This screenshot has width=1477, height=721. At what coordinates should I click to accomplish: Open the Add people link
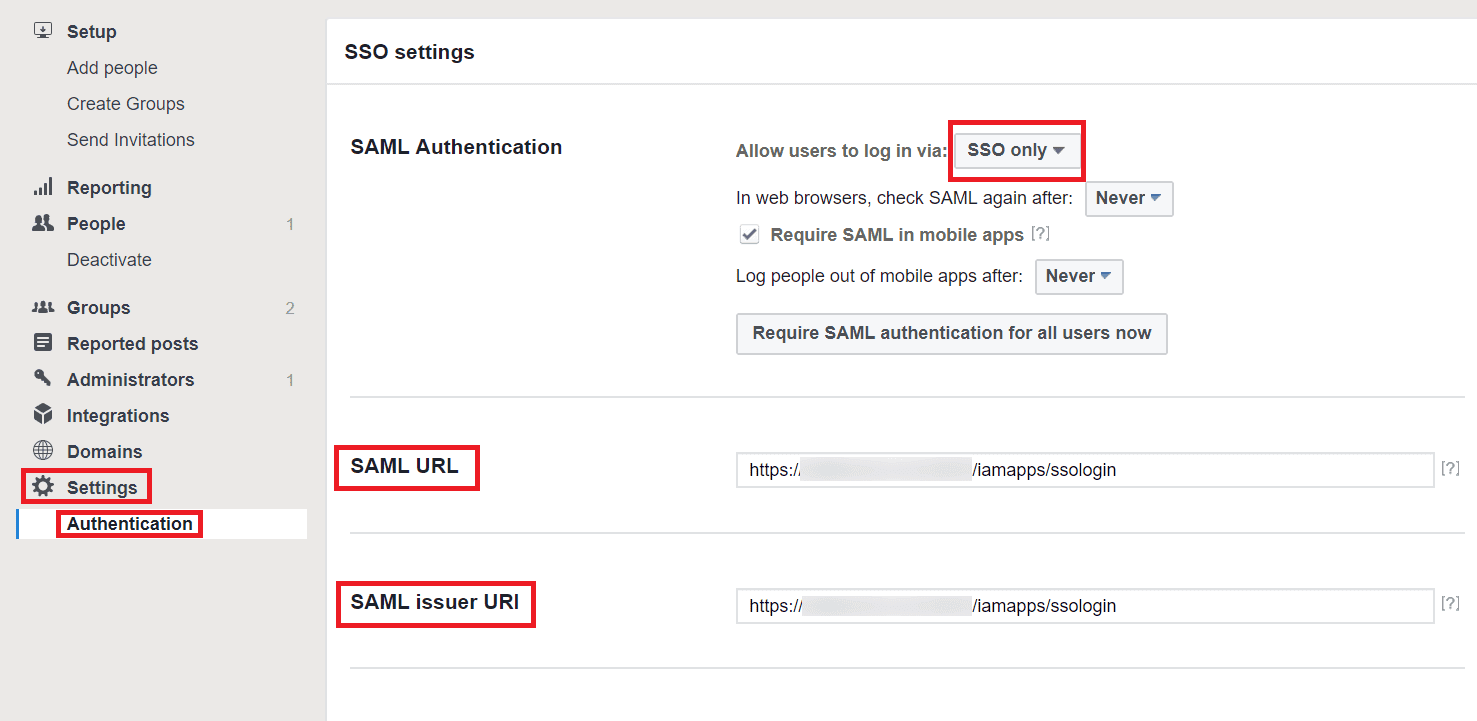112,67
